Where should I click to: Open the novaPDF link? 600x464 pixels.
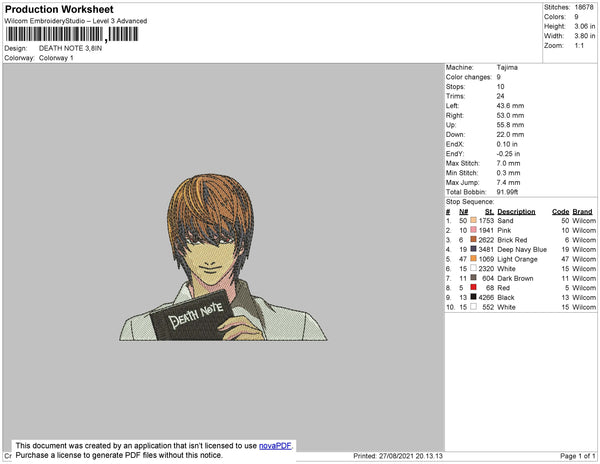point(275,446)
